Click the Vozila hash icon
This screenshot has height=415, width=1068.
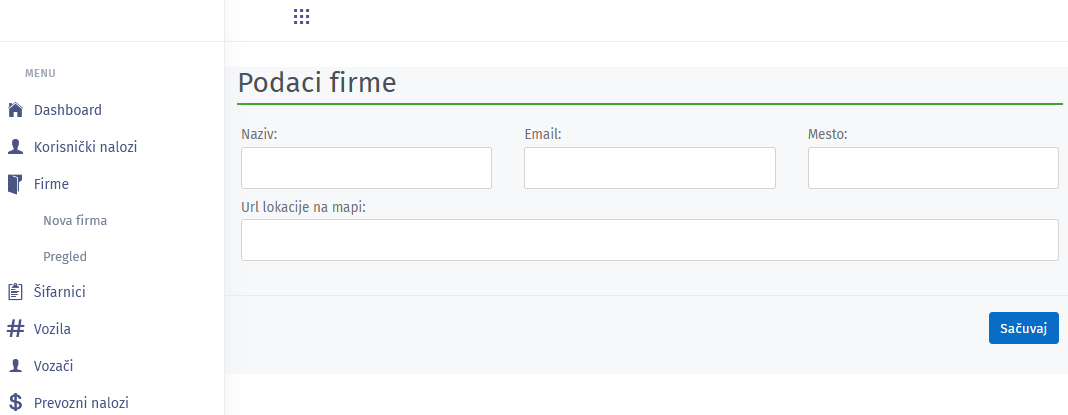(15, 328)
